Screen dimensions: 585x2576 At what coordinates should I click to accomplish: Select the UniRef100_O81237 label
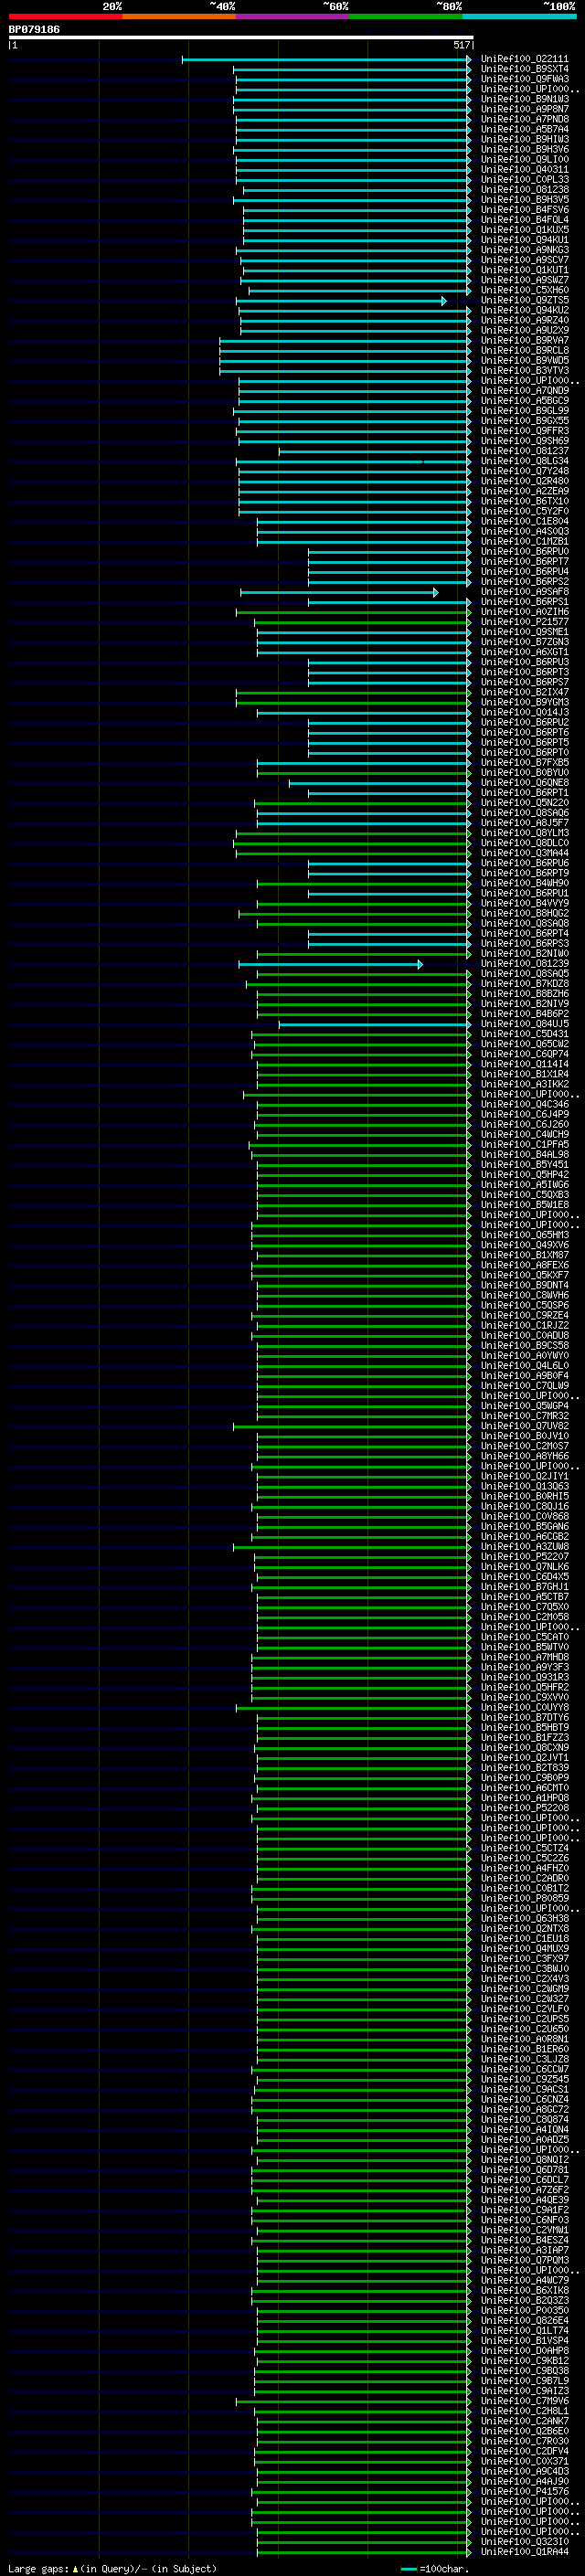[x=524, y=451]
